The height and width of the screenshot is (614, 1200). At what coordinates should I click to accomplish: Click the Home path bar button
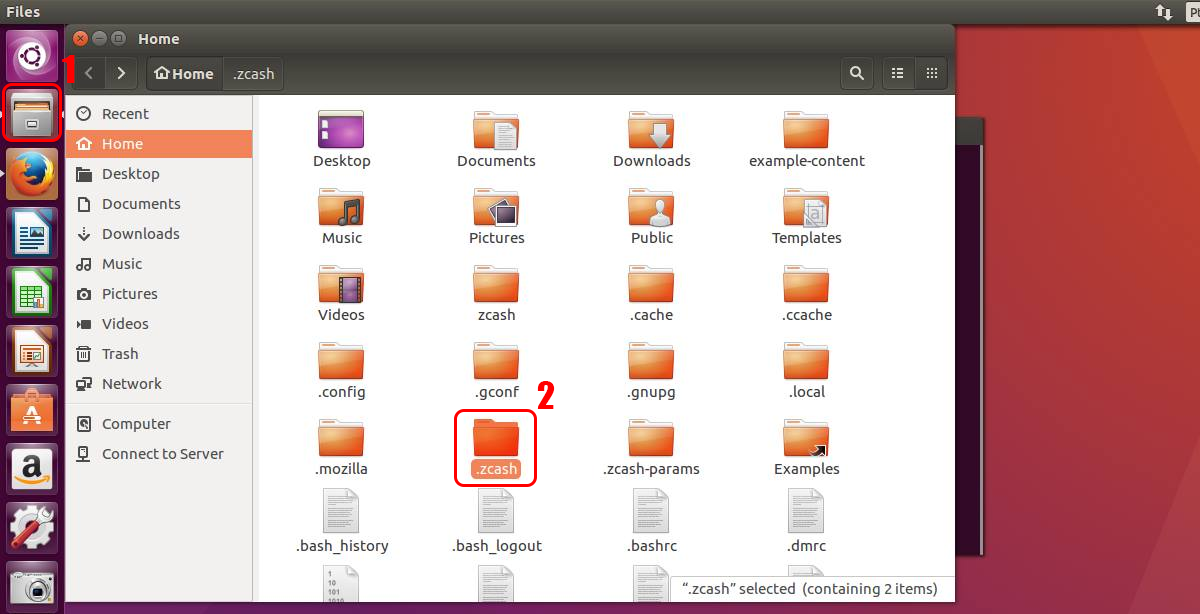click(x=184, y=73)
